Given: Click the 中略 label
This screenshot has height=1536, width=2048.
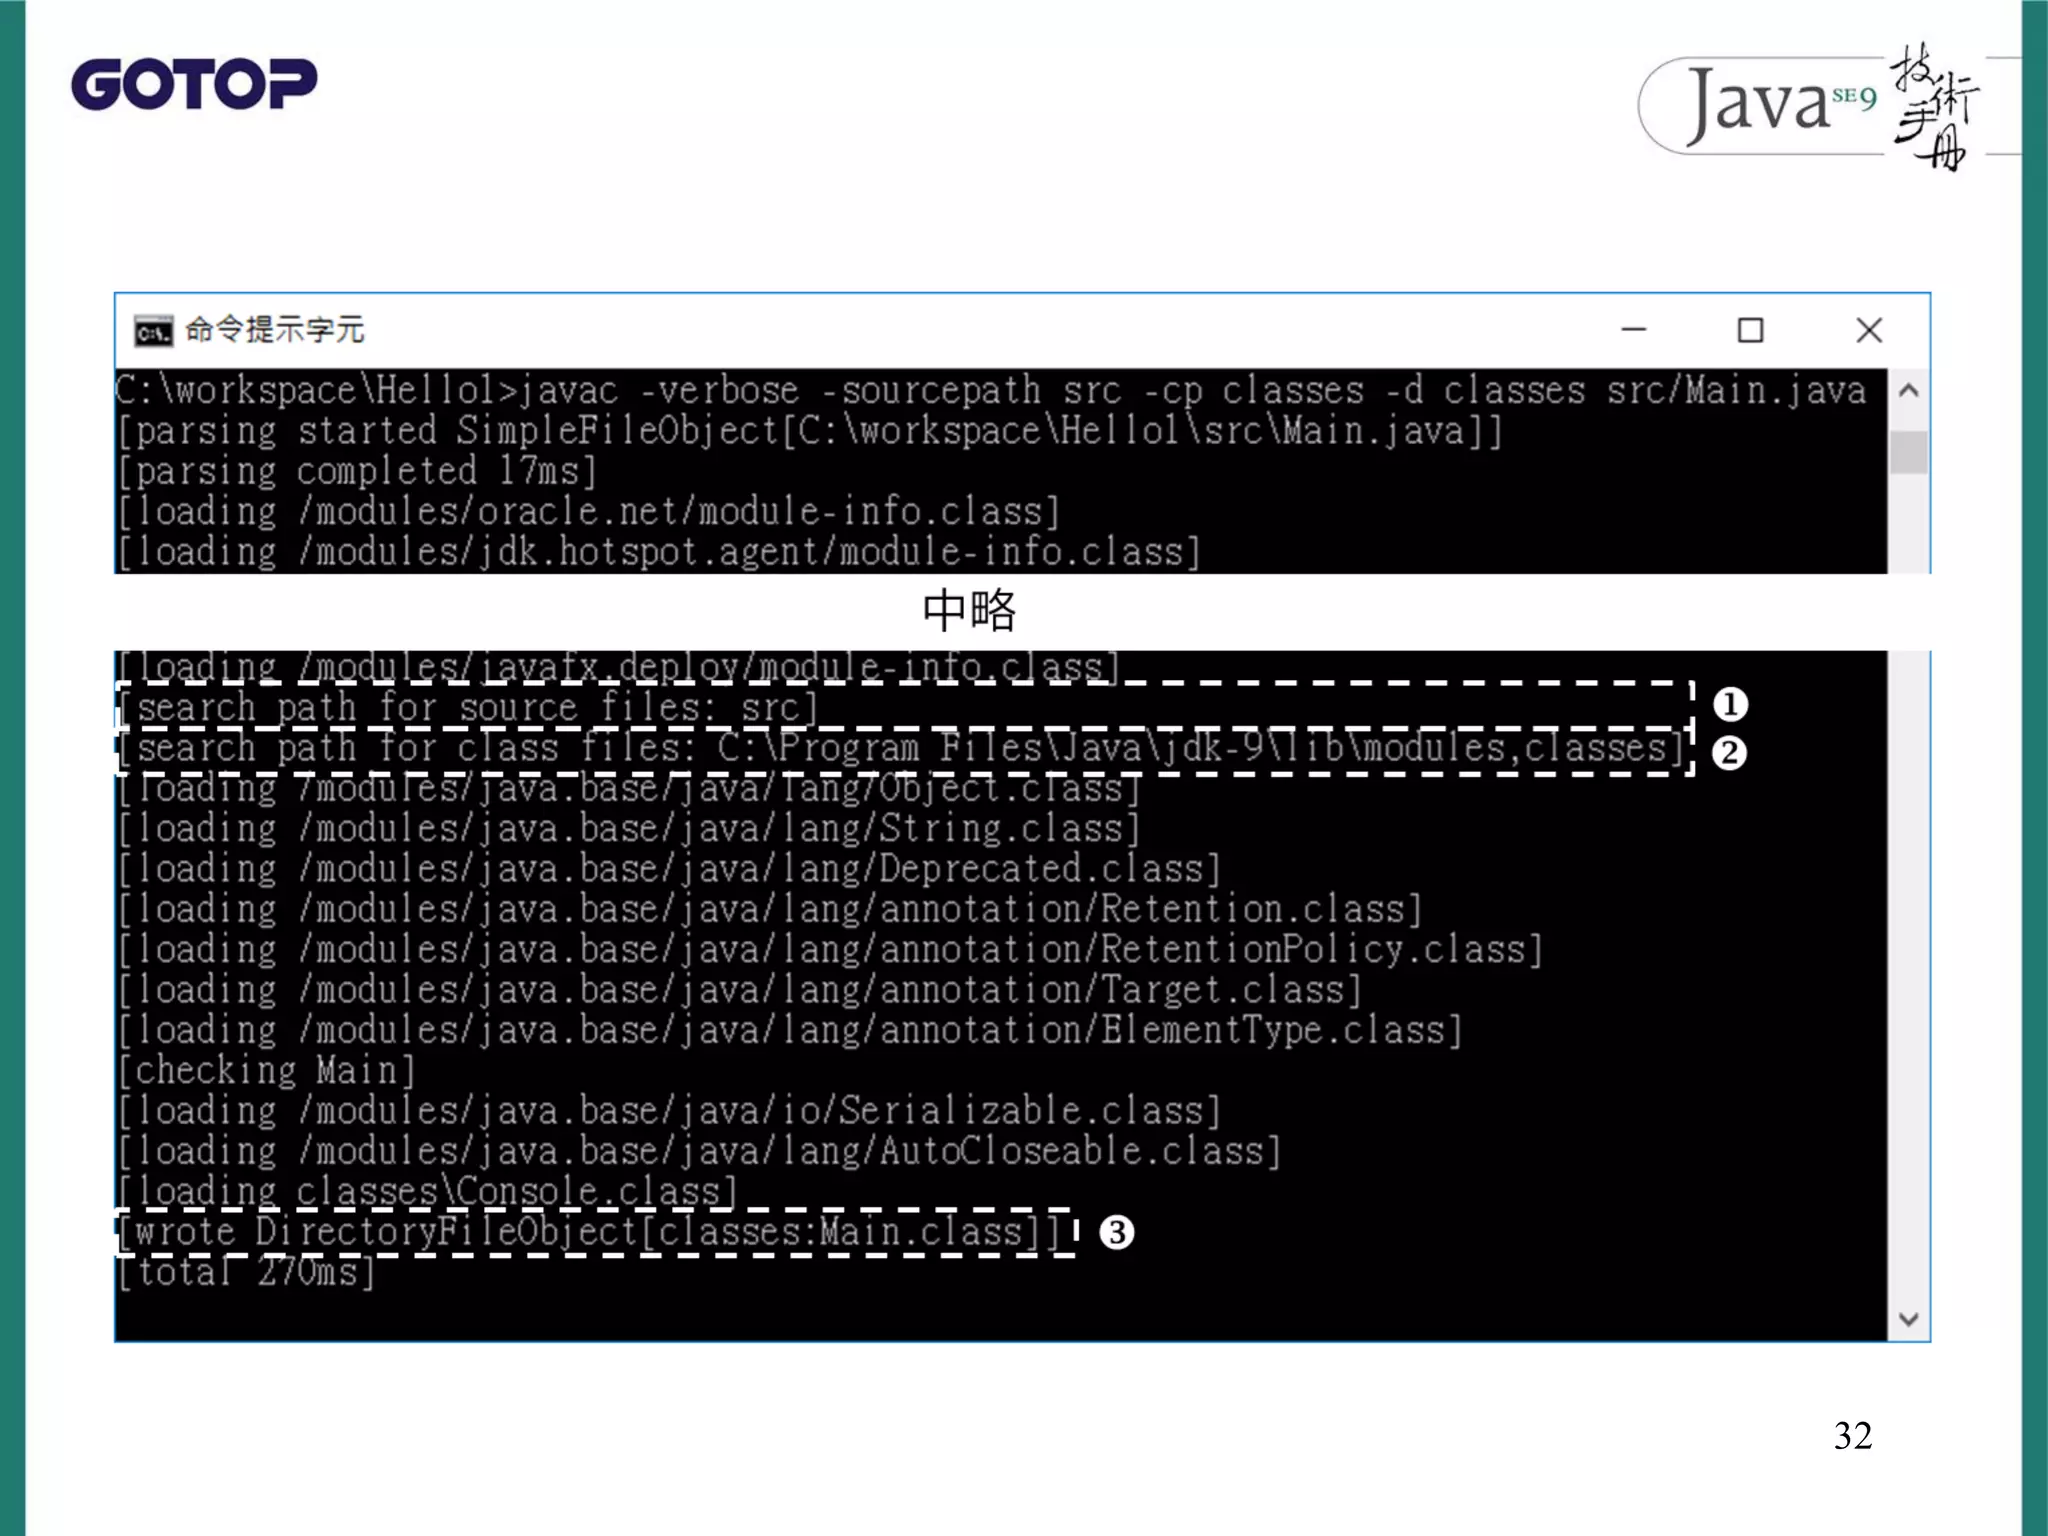Looking at the screenshot, I should [968, 610].
